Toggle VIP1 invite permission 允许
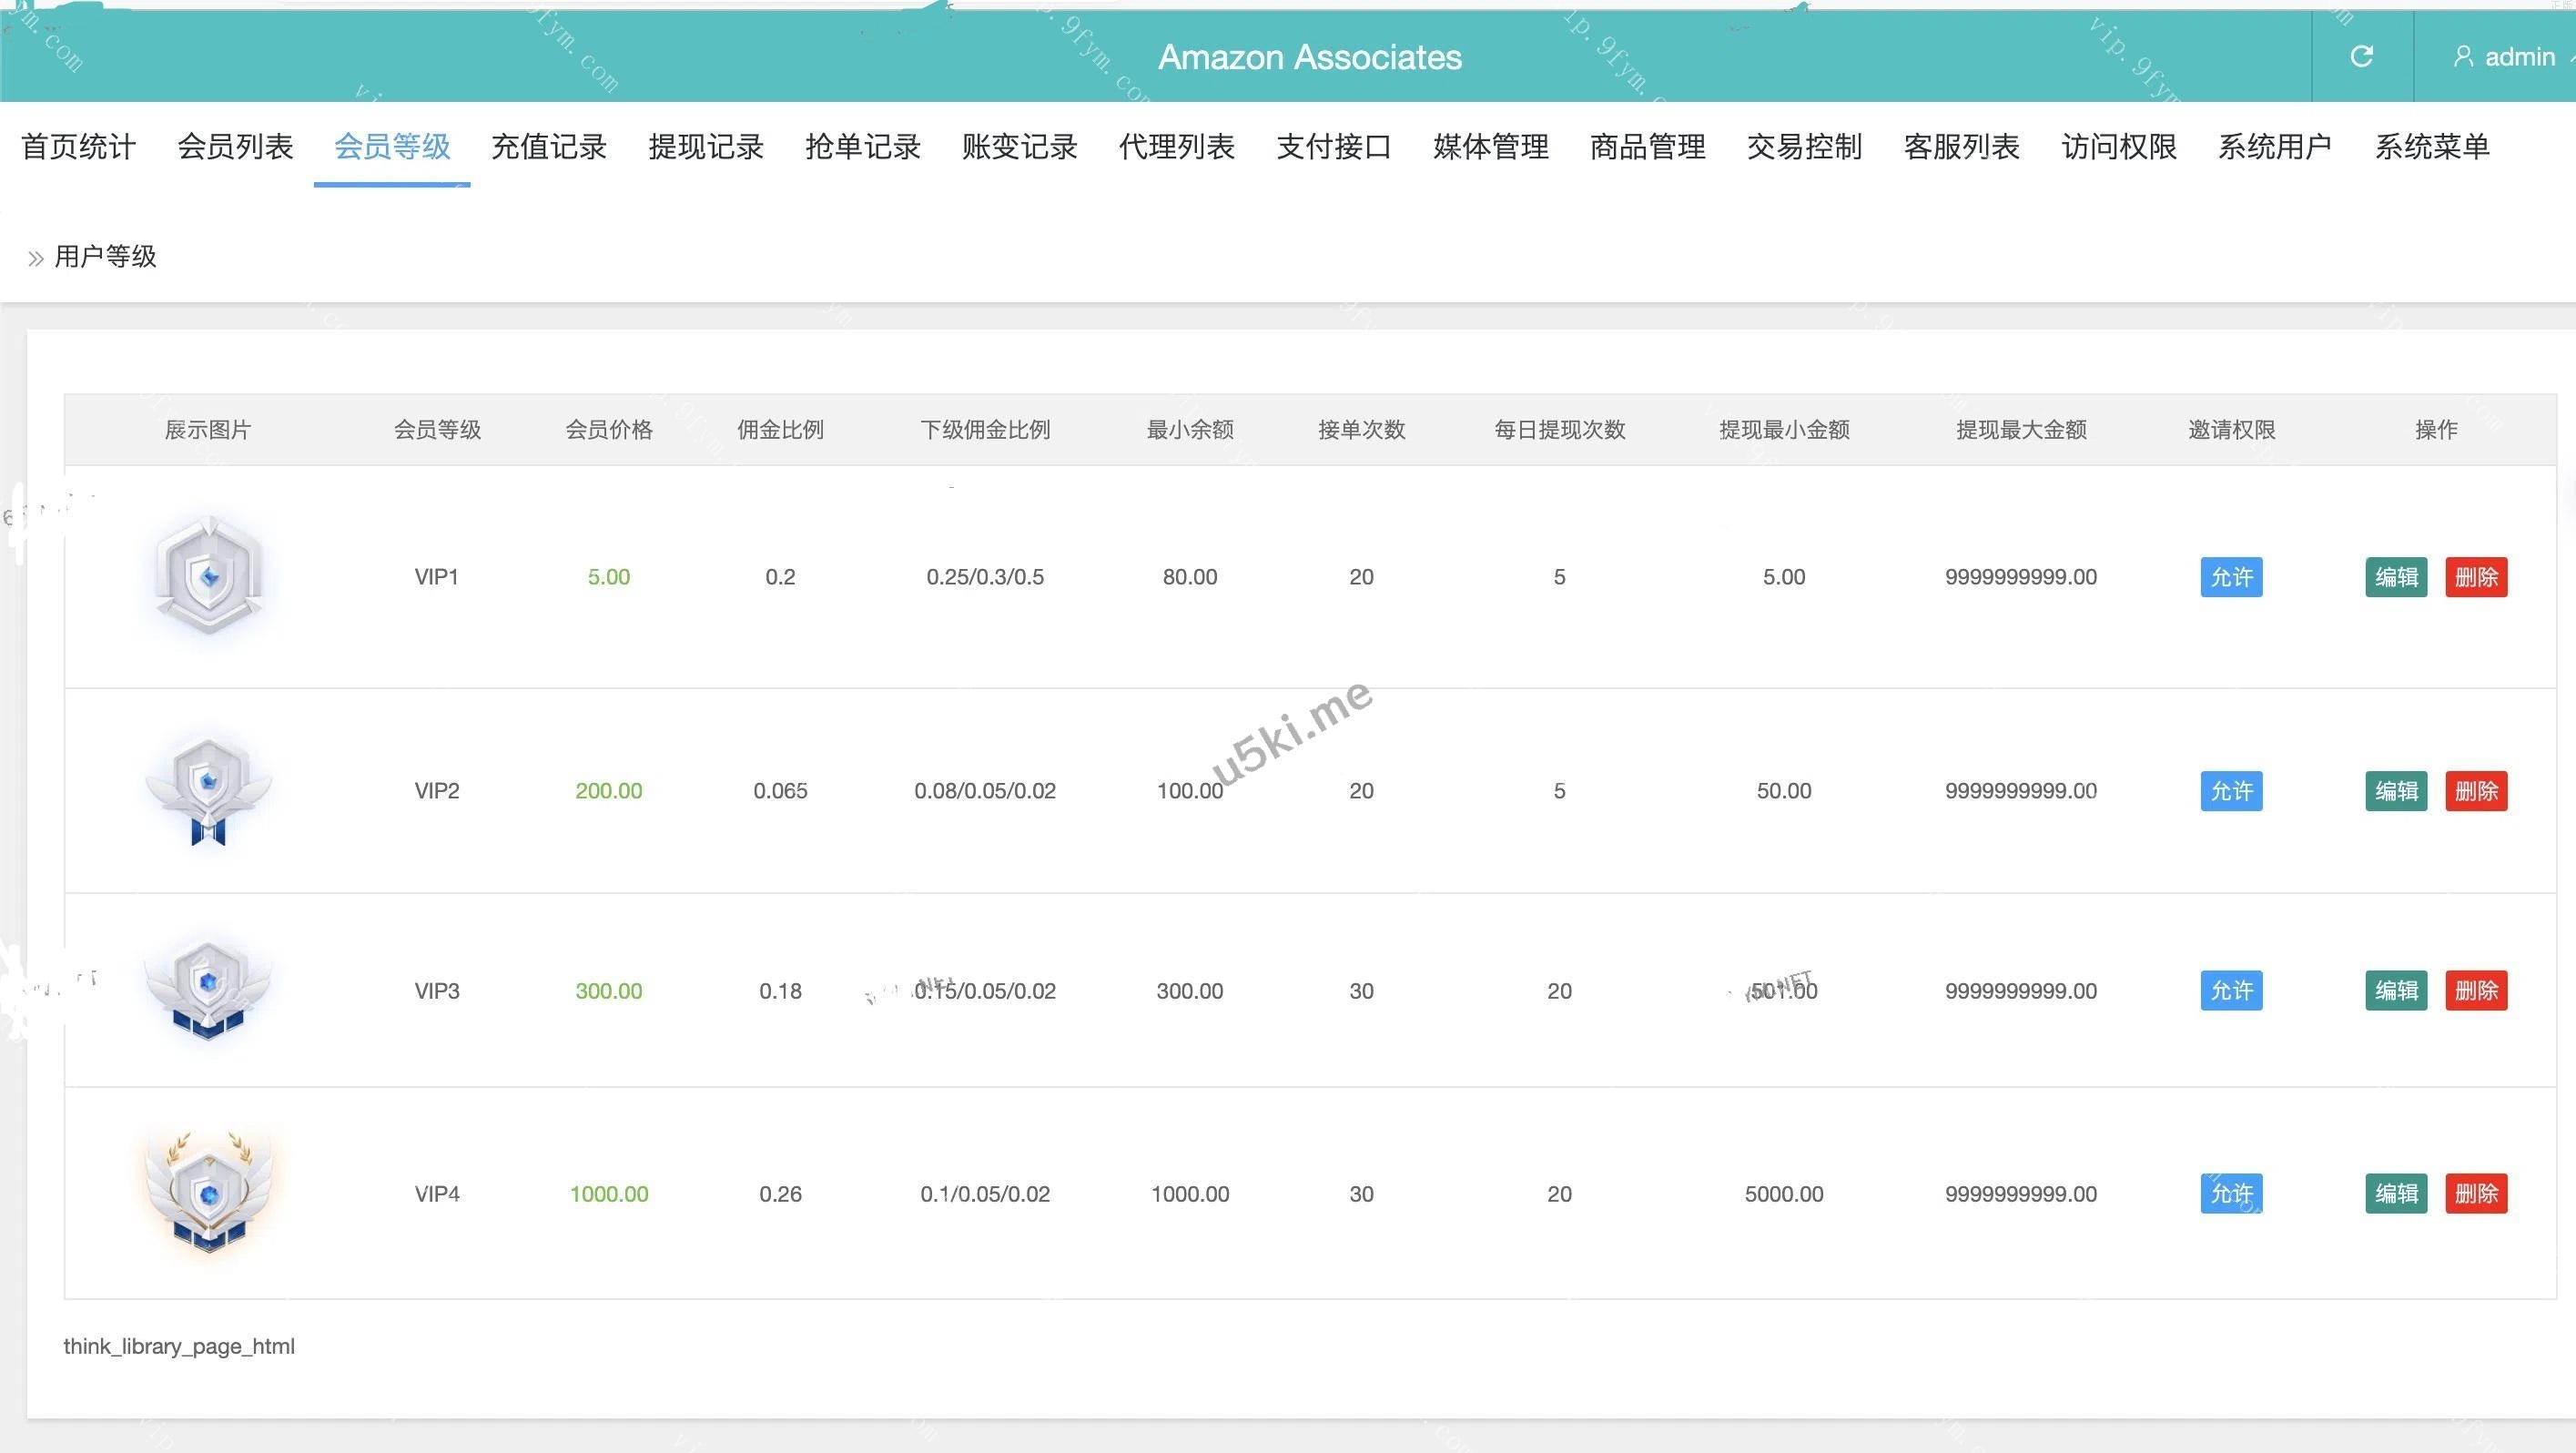 tap(2231, 577)
